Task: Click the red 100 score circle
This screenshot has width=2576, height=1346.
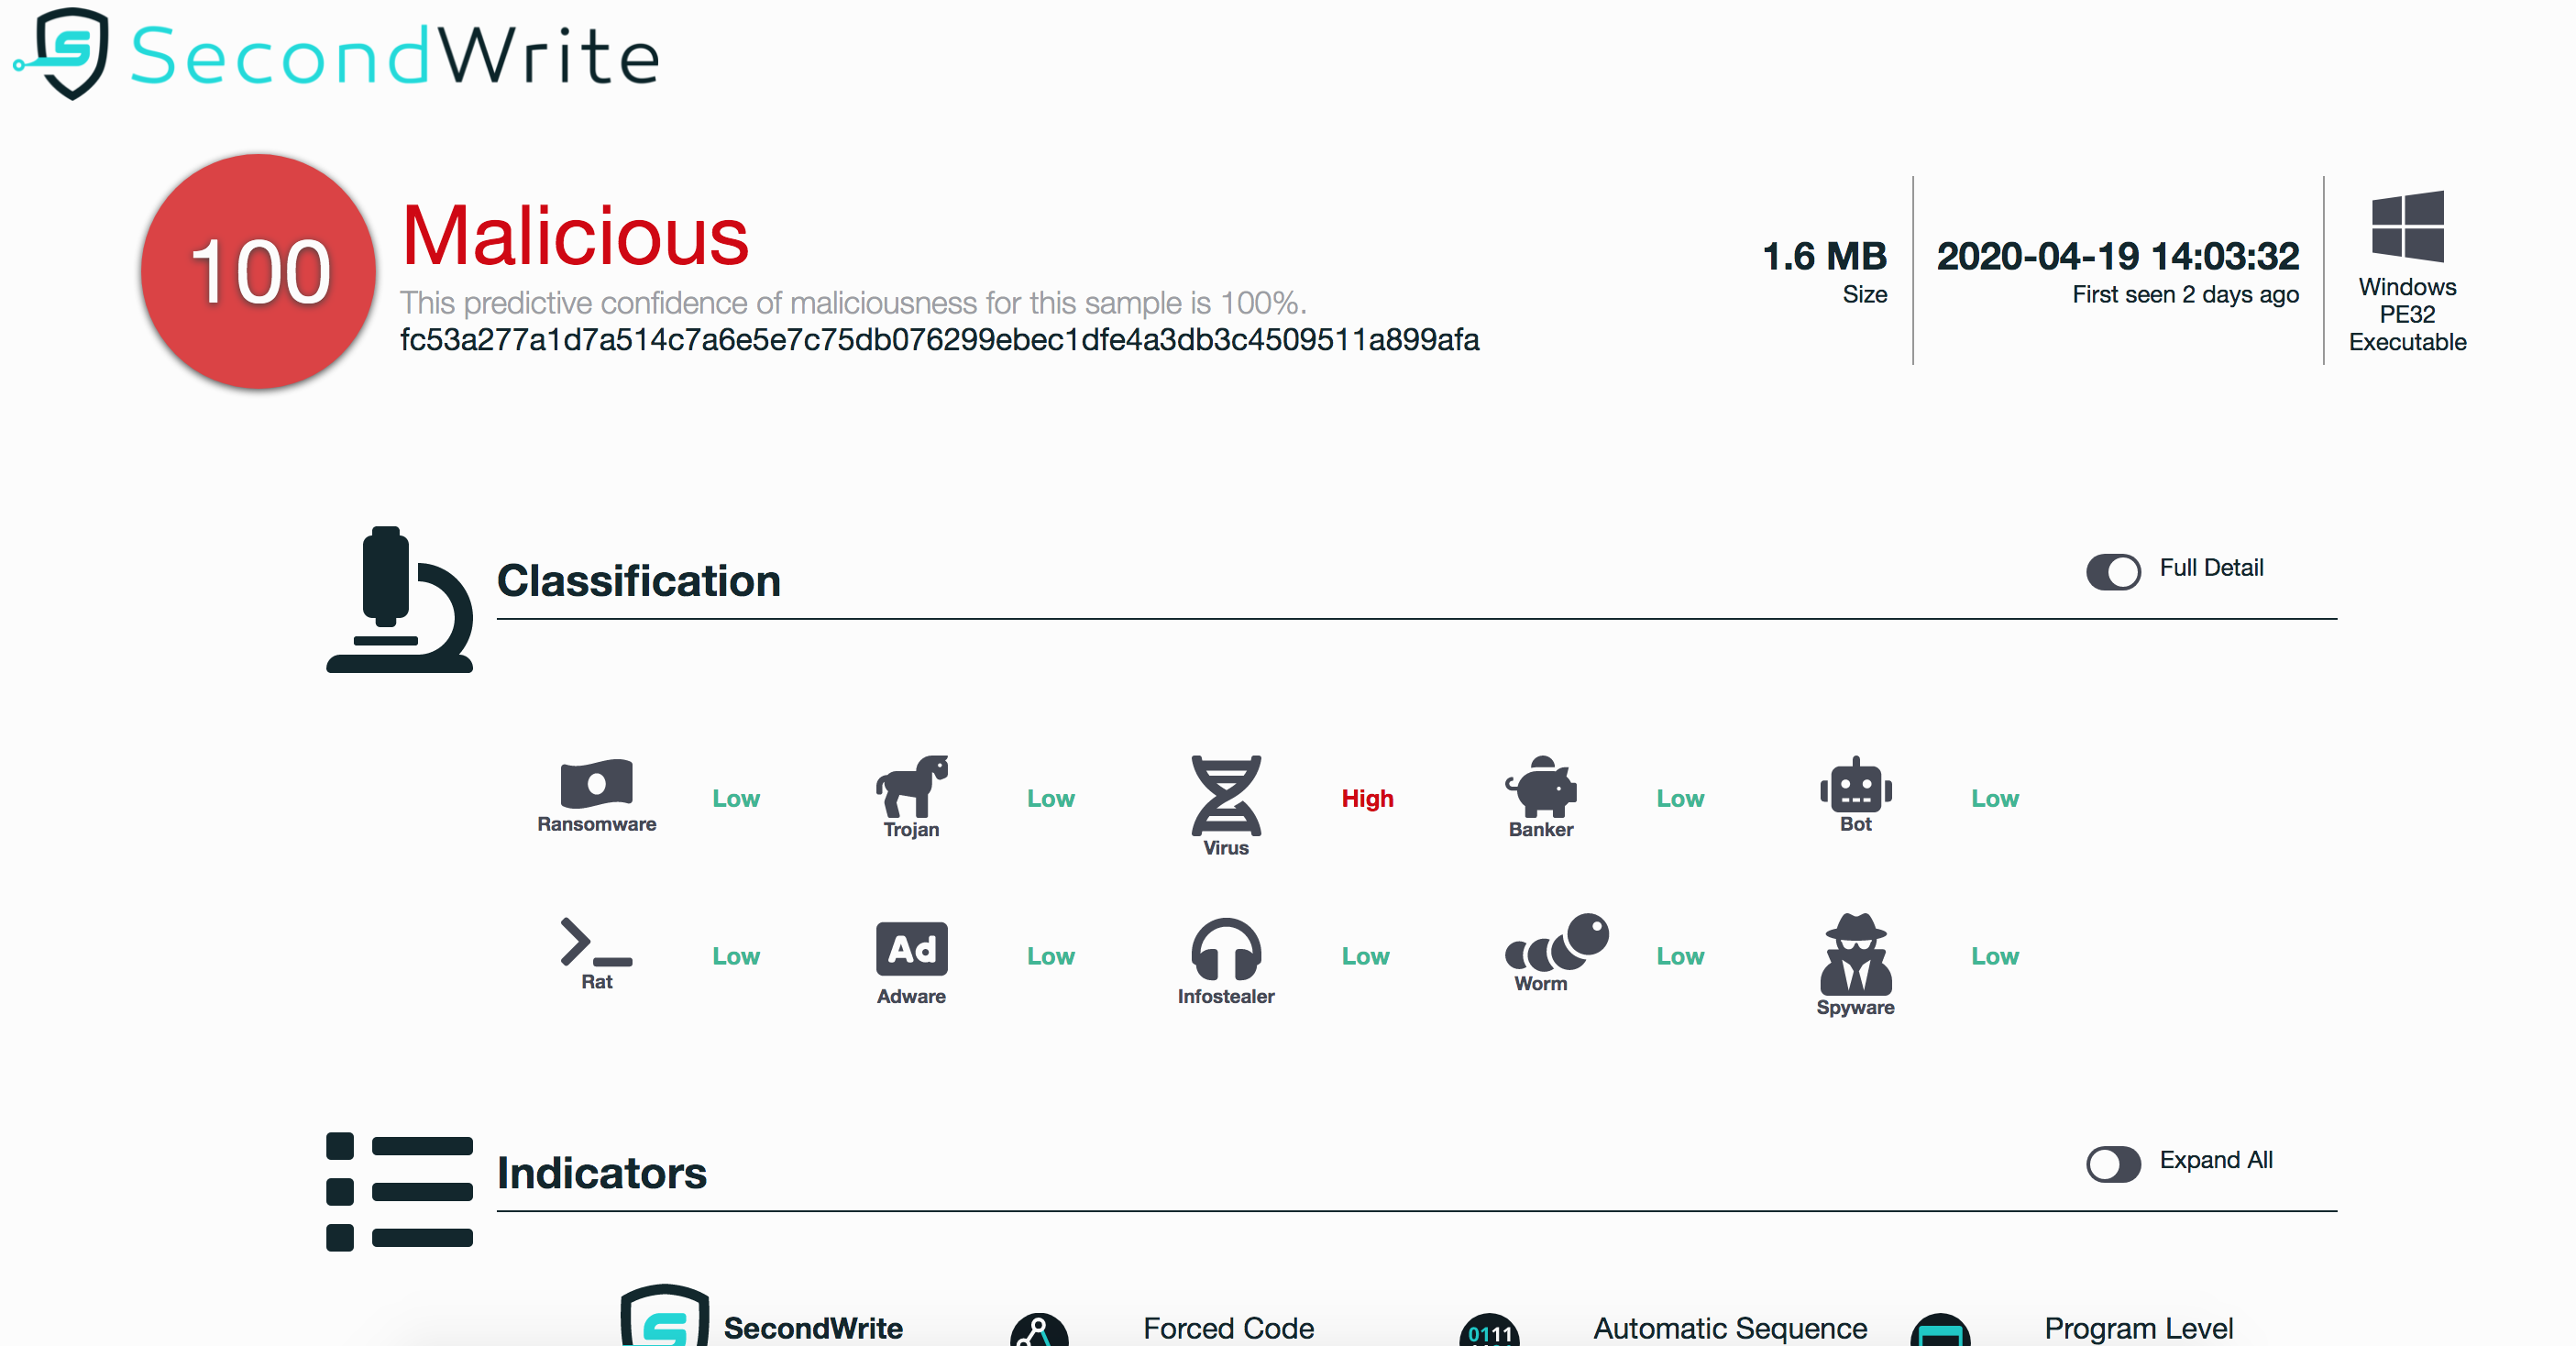Action: click(x=259, y=271)
